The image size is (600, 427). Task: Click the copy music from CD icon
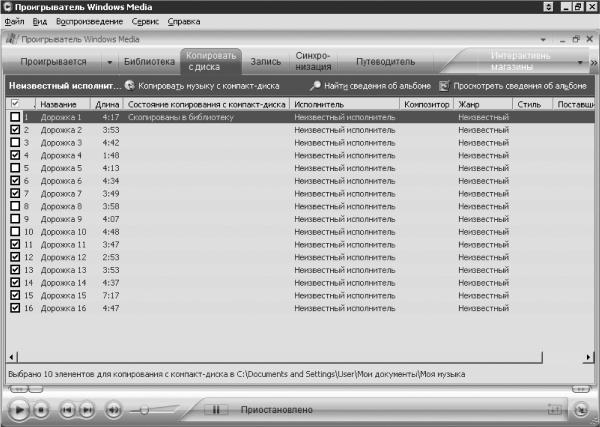(x=129, y=86)
